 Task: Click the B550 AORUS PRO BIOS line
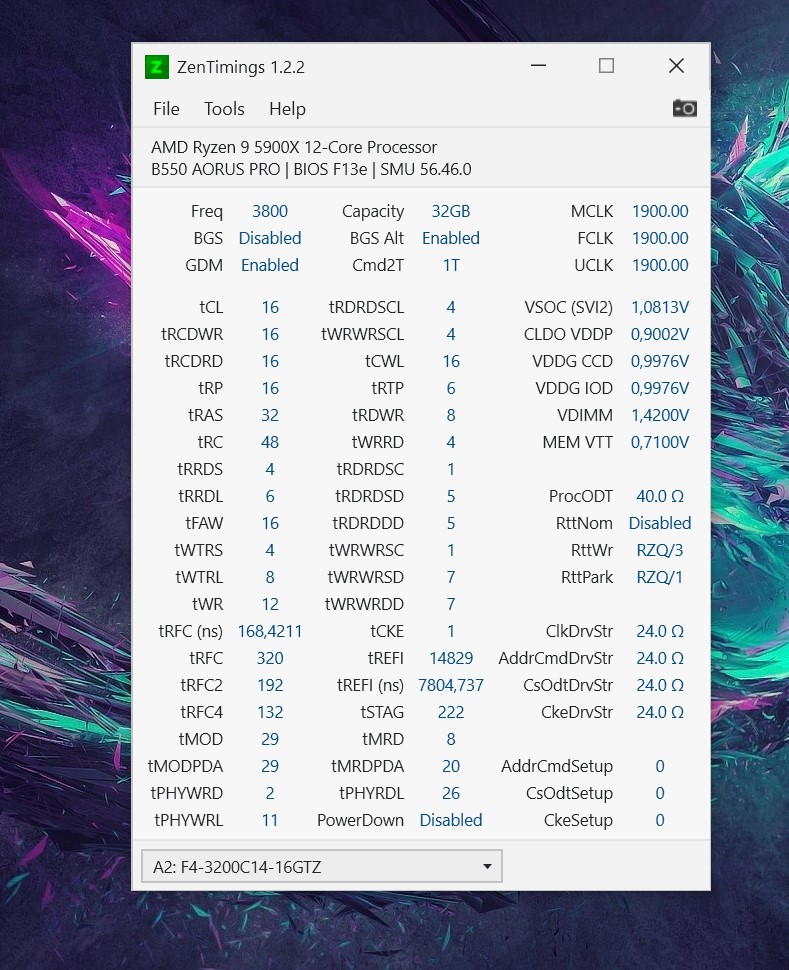coord(311,170)
